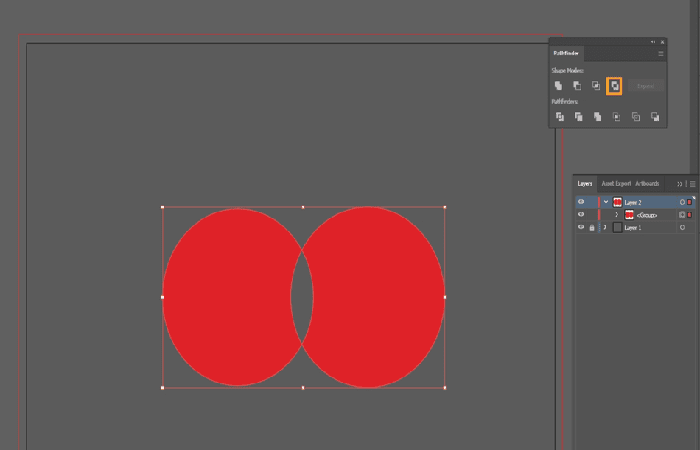
Task: Close the Pathfinder floating panel
Action: coord(662,42)
